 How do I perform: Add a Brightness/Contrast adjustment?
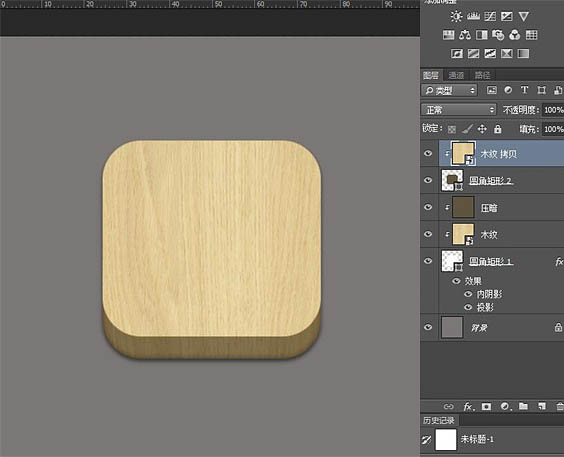pyautogui.click(x=456, y=17)
